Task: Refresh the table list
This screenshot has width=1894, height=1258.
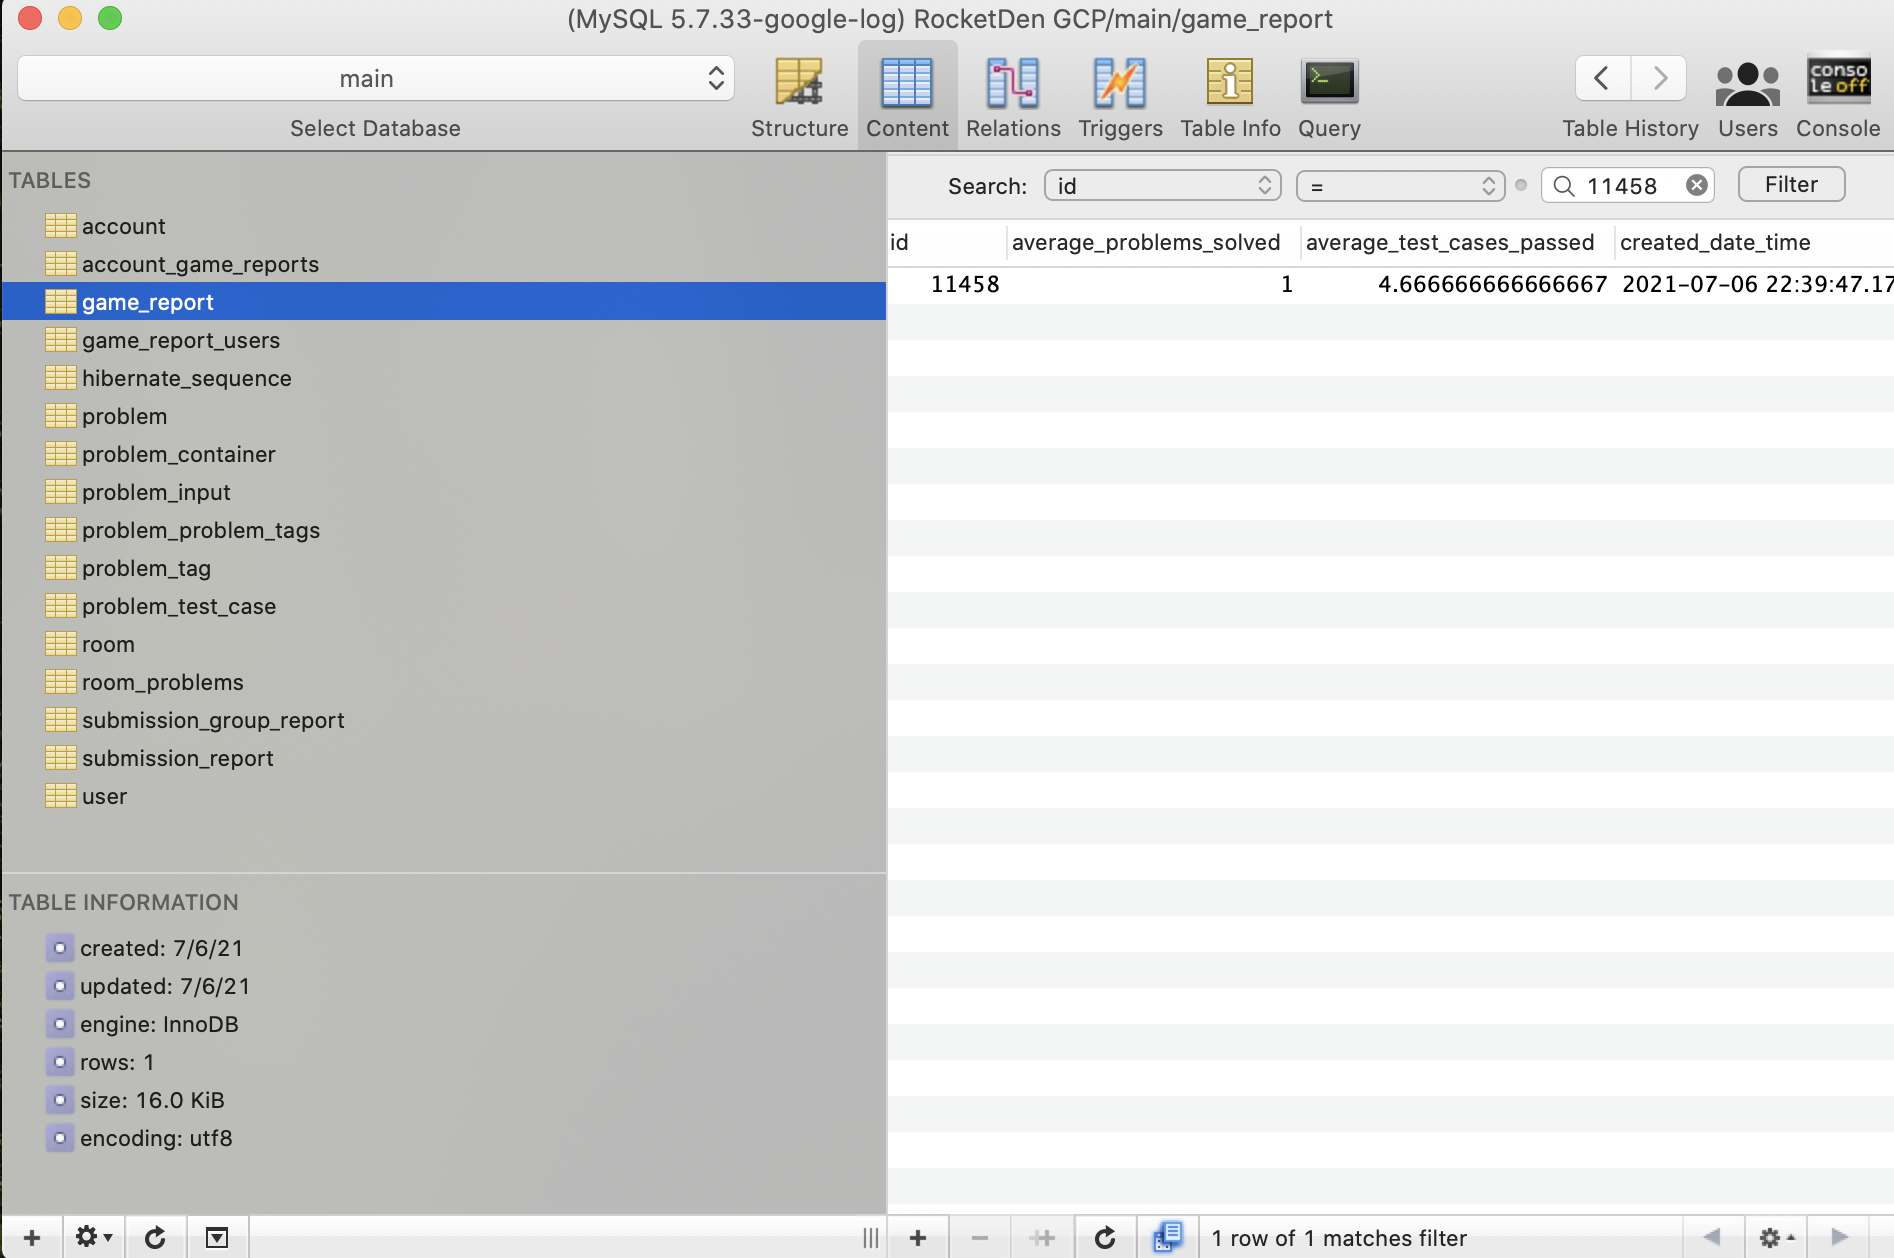Action: click(x=155, y=1237)
